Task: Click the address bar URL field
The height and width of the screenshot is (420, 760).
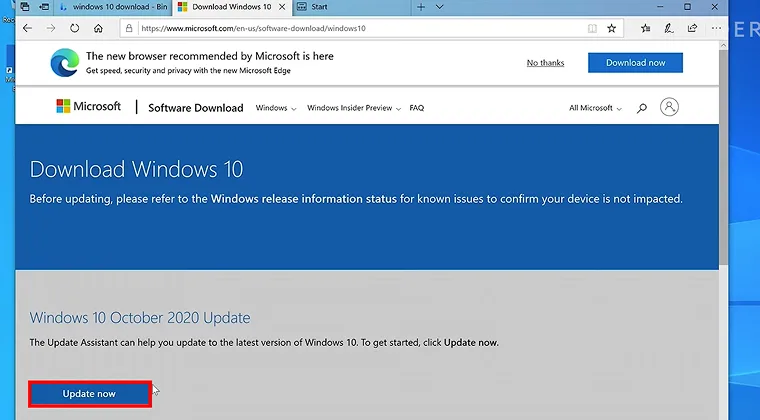Action: click(x=359, y=29)
